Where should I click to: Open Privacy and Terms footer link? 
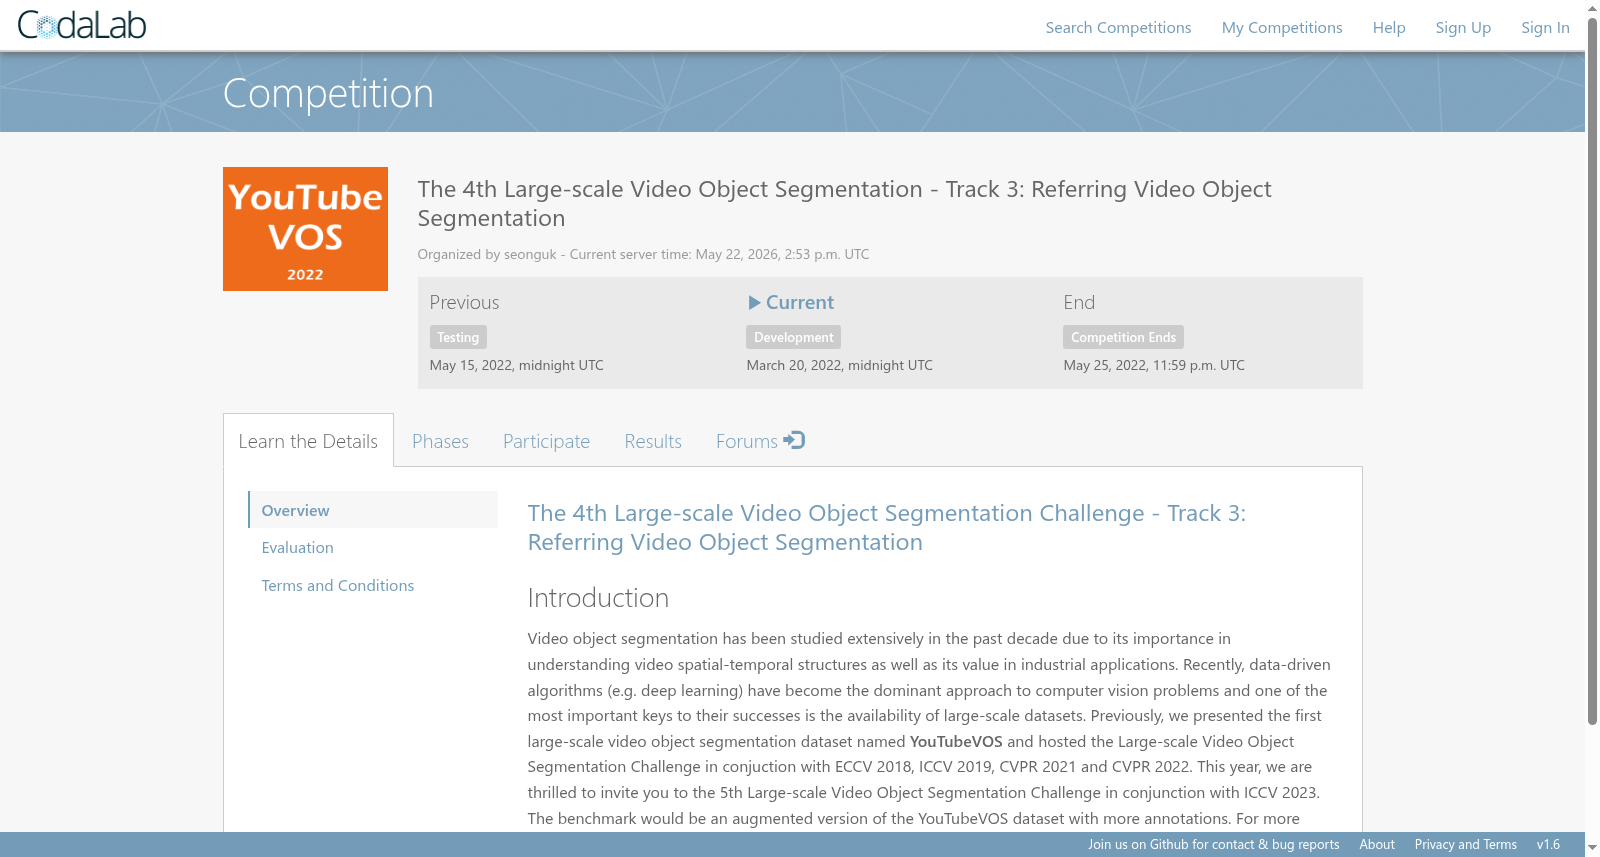coord(1465,844)
